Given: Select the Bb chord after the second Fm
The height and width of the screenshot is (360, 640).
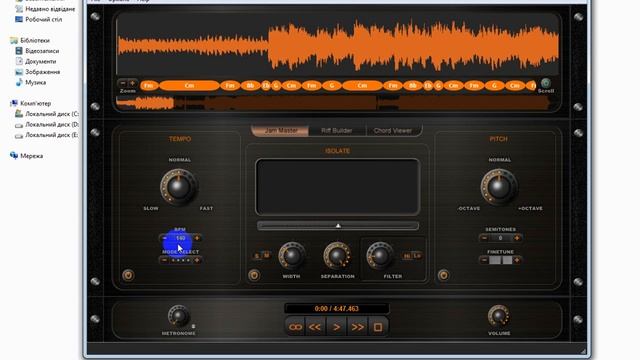Looking at the screenshot, I should coord(250,86).
